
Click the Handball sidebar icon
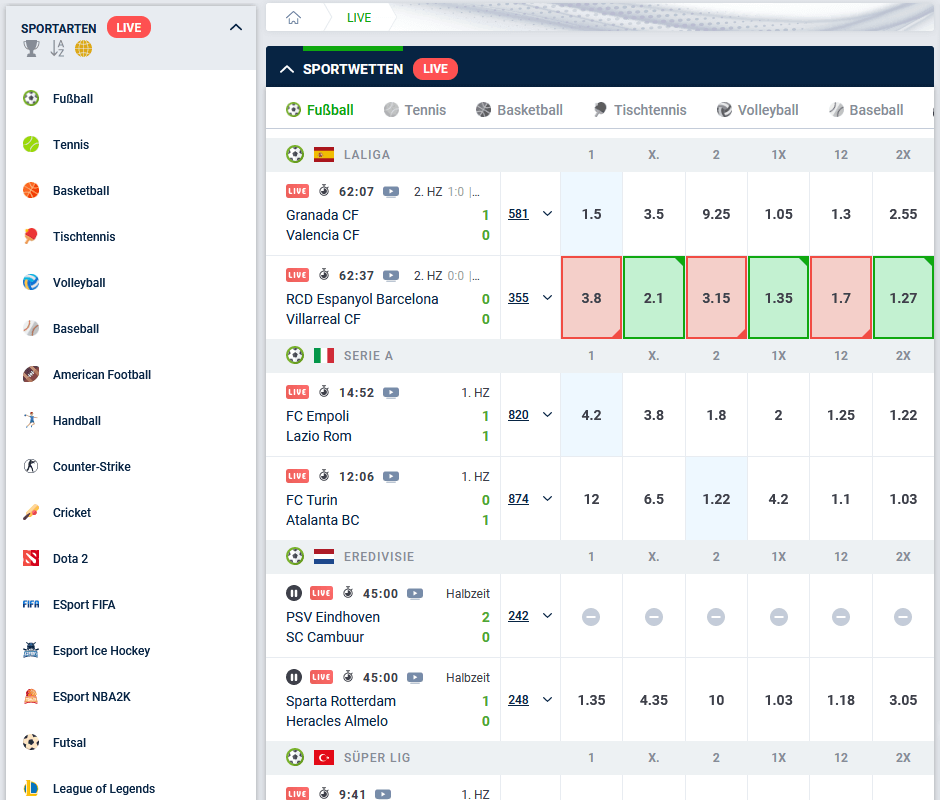[31, 420]
